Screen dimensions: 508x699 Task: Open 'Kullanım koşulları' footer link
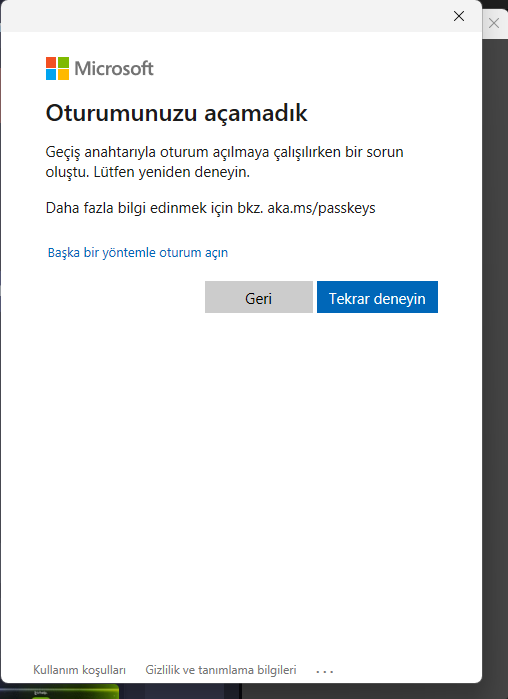79,670
